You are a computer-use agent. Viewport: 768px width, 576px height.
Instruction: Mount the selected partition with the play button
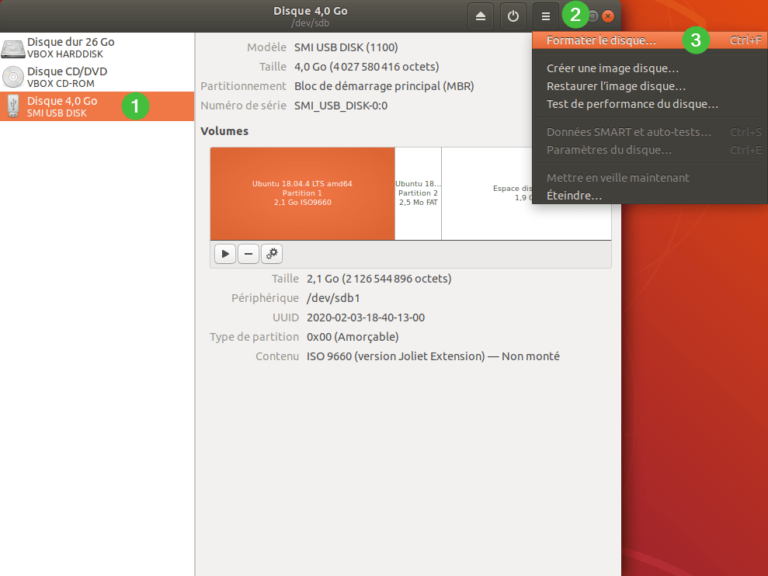tap(225, 254)
